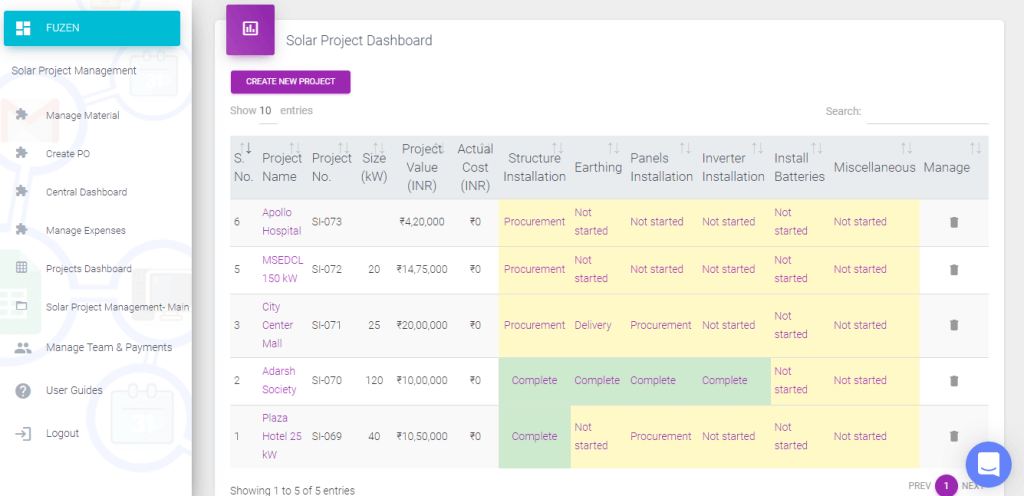Click the CREATE NEW PROJECT button

tap(291, 82)
